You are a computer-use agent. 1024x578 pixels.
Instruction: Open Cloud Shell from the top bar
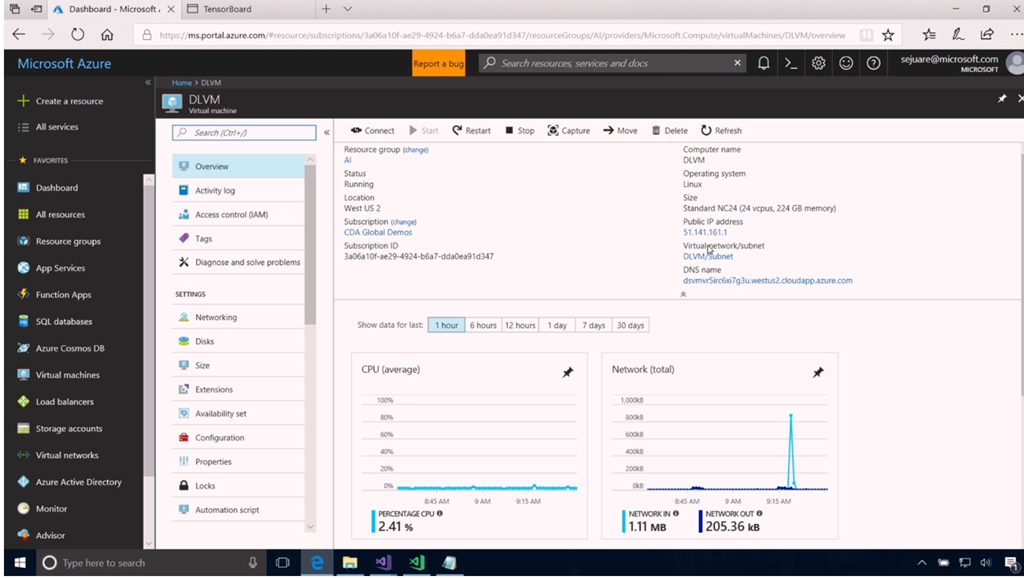[791, 63]
